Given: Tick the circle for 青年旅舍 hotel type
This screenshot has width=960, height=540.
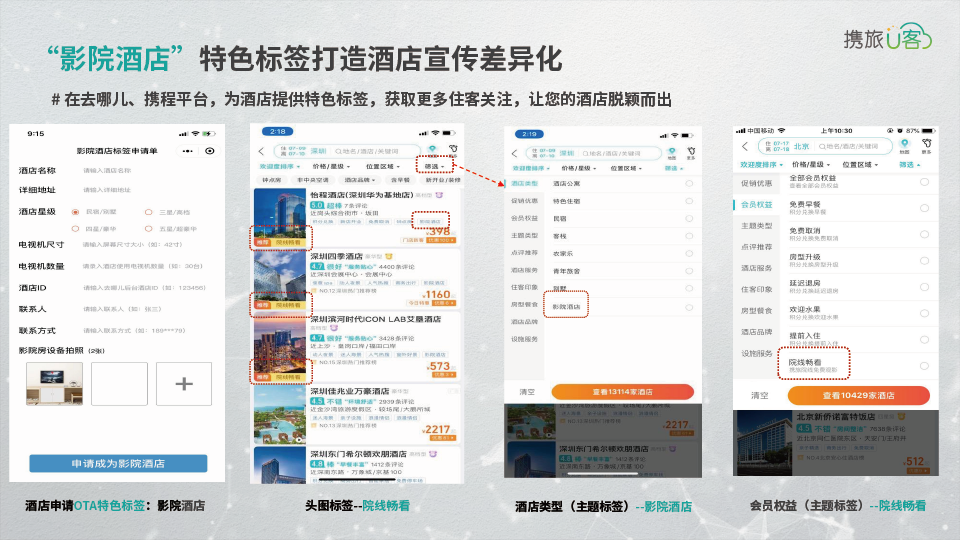Looking at the screenshot, I should (689, 271).
